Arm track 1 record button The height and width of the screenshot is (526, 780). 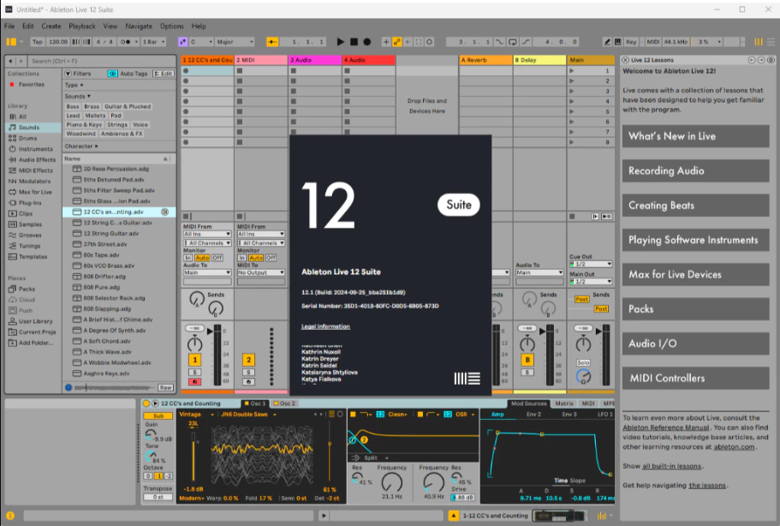point(195,382)
